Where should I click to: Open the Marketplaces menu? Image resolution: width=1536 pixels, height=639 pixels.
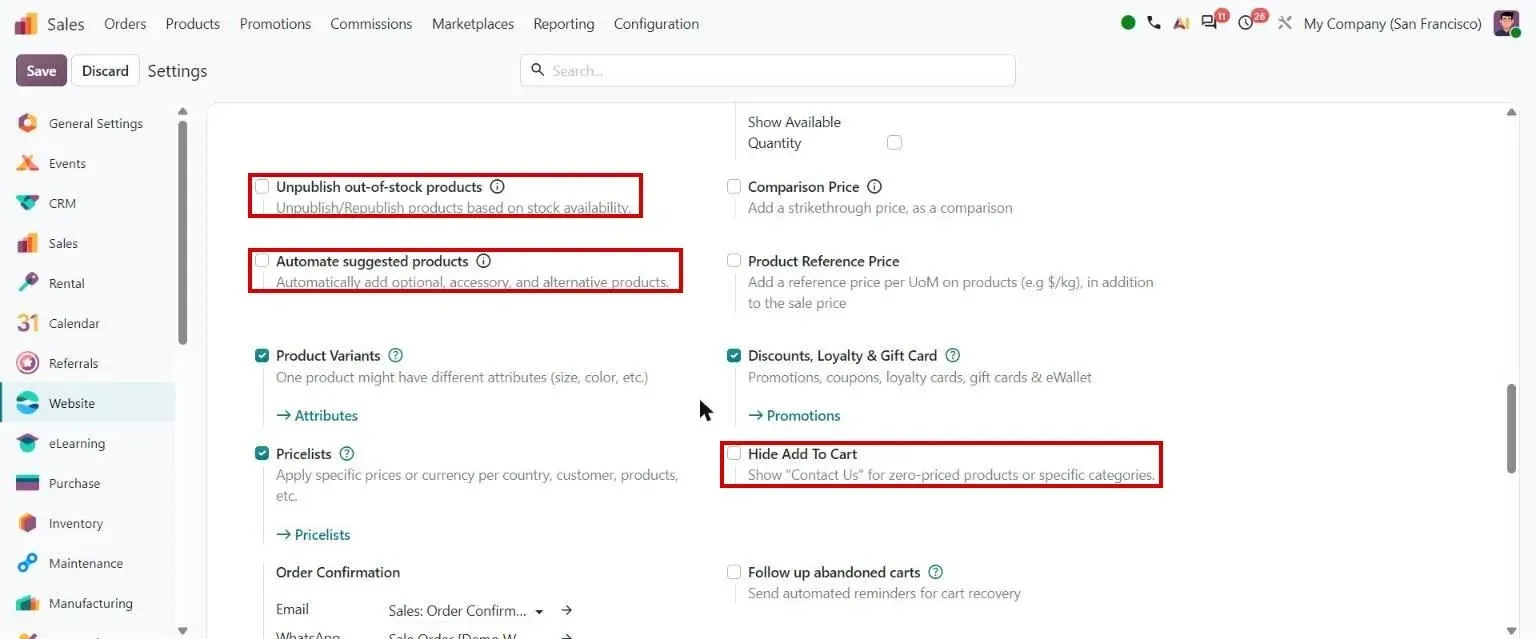click(473, 23)
